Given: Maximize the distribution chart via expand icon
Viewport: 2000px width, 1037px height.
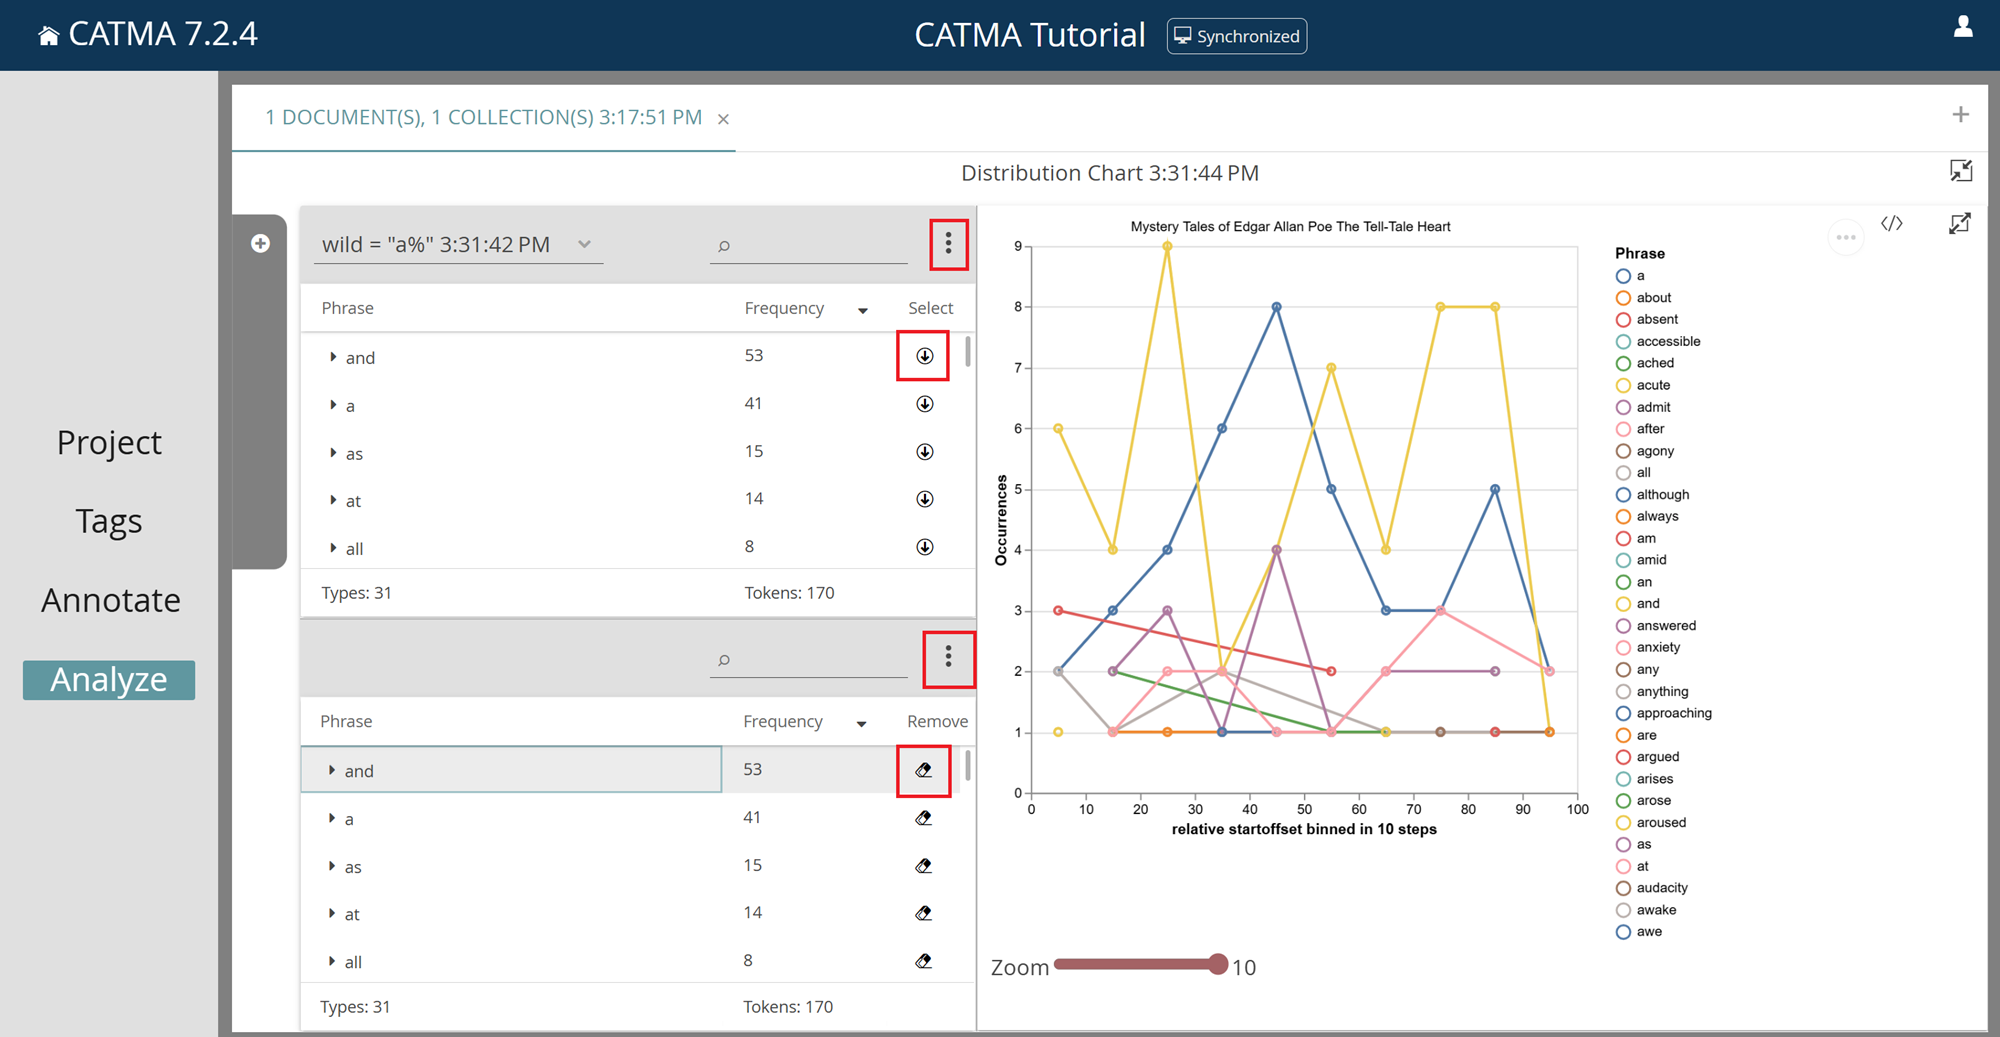Looking at the screenshot, I should coord(1960,223).
